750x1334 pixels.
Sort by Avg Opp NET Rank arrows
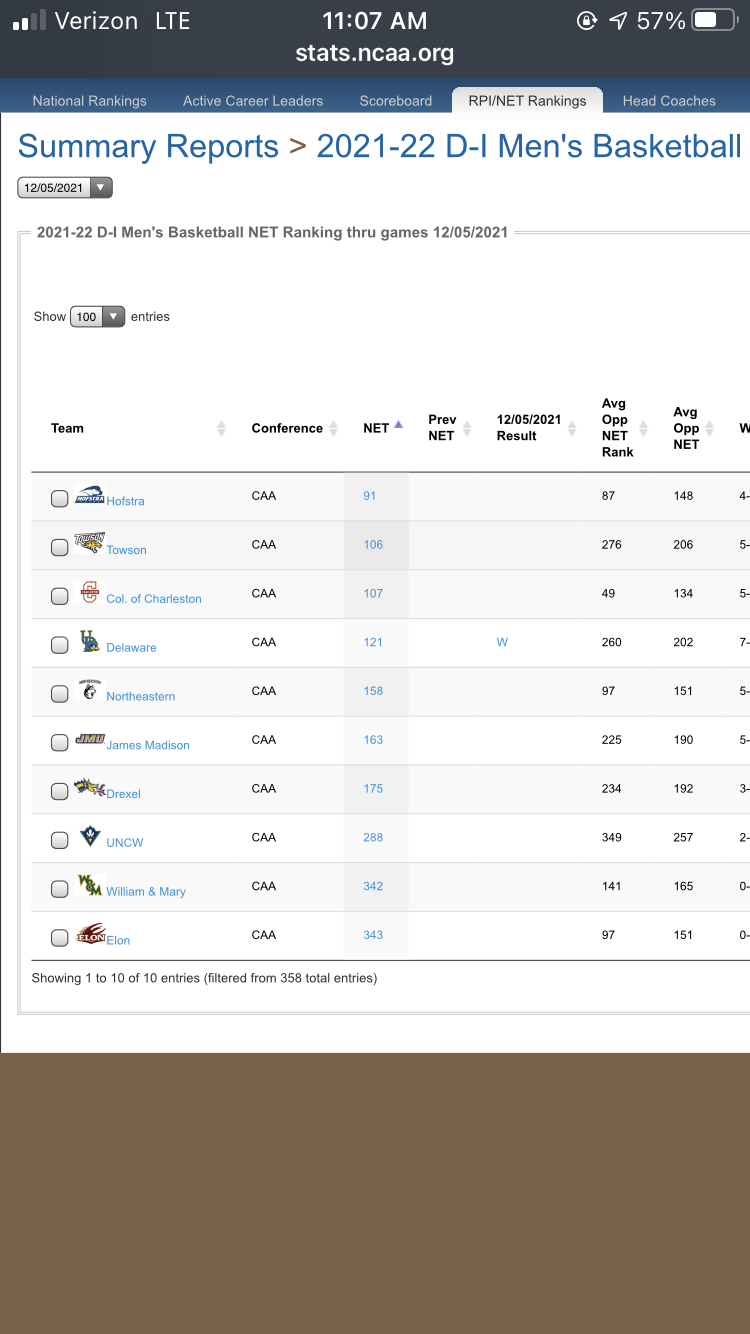[x=644, y=428]
